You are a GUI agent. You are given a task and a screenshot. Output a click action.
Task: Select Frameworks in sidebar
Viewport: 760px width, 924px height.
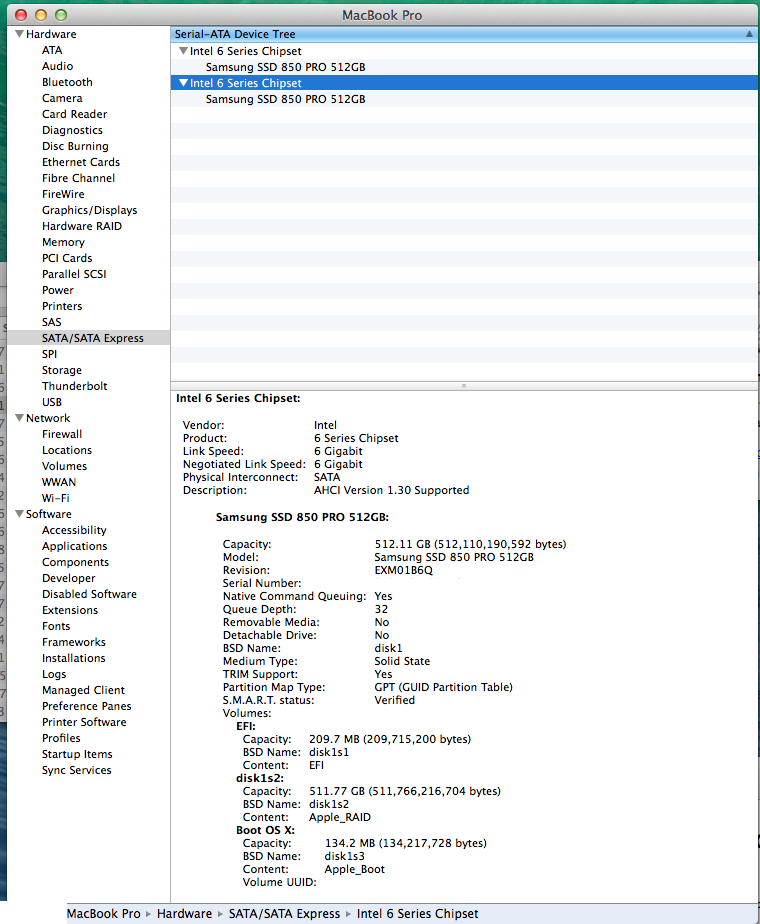tap(74, 642)
